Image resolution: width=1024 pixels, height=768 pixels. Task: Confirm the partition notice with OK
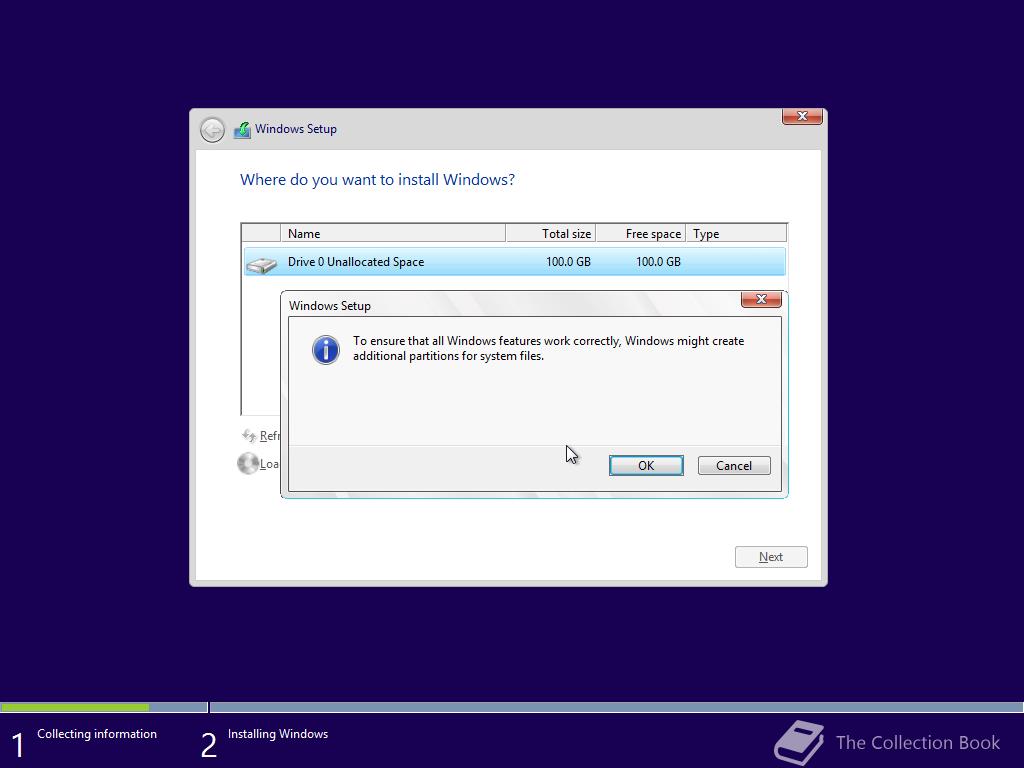(646, 466)
